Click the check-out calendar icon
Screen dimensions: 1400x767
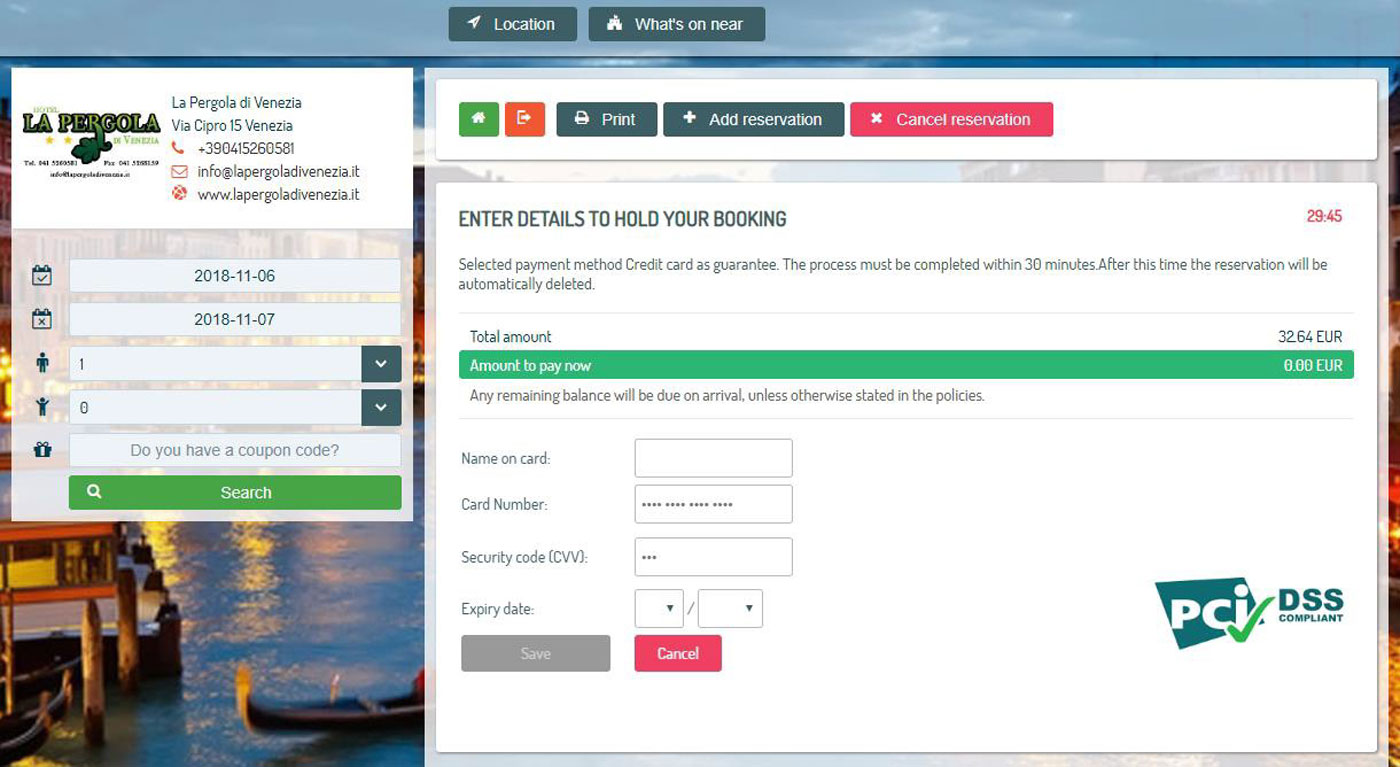42,319
